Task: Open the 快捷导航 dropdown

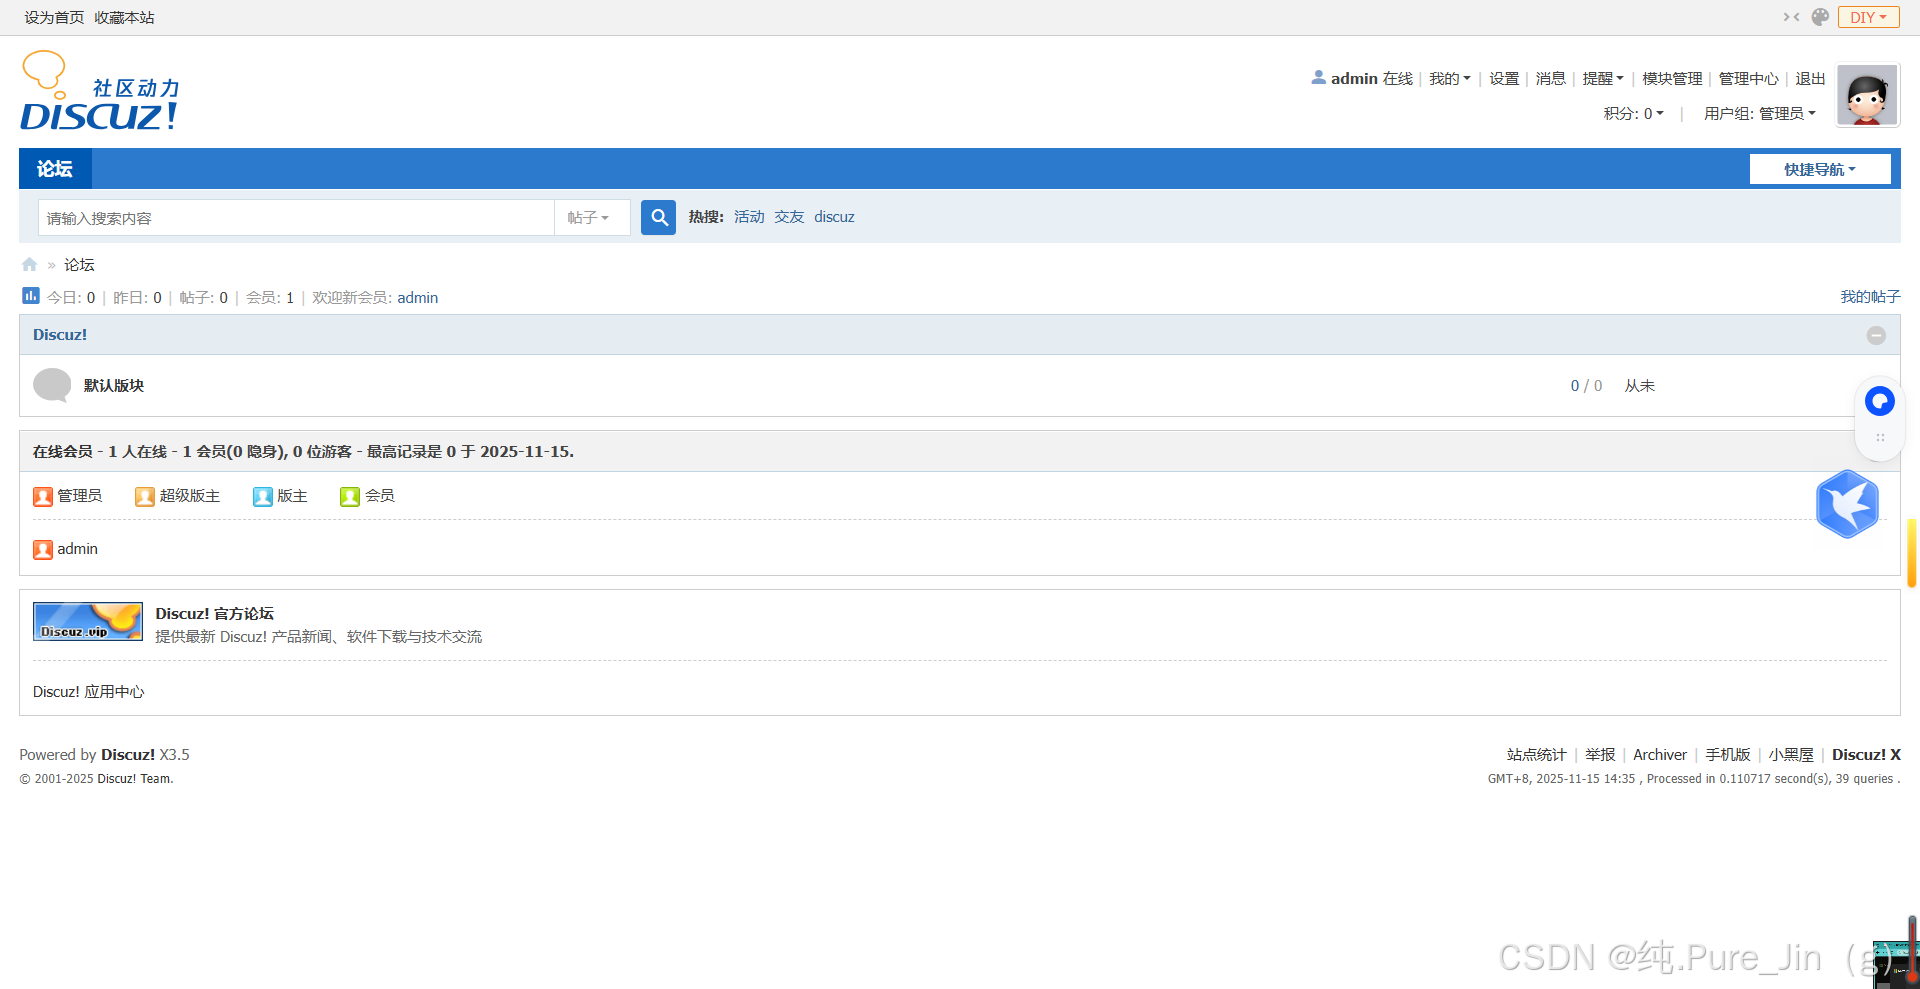Action: coord(1820,169)
